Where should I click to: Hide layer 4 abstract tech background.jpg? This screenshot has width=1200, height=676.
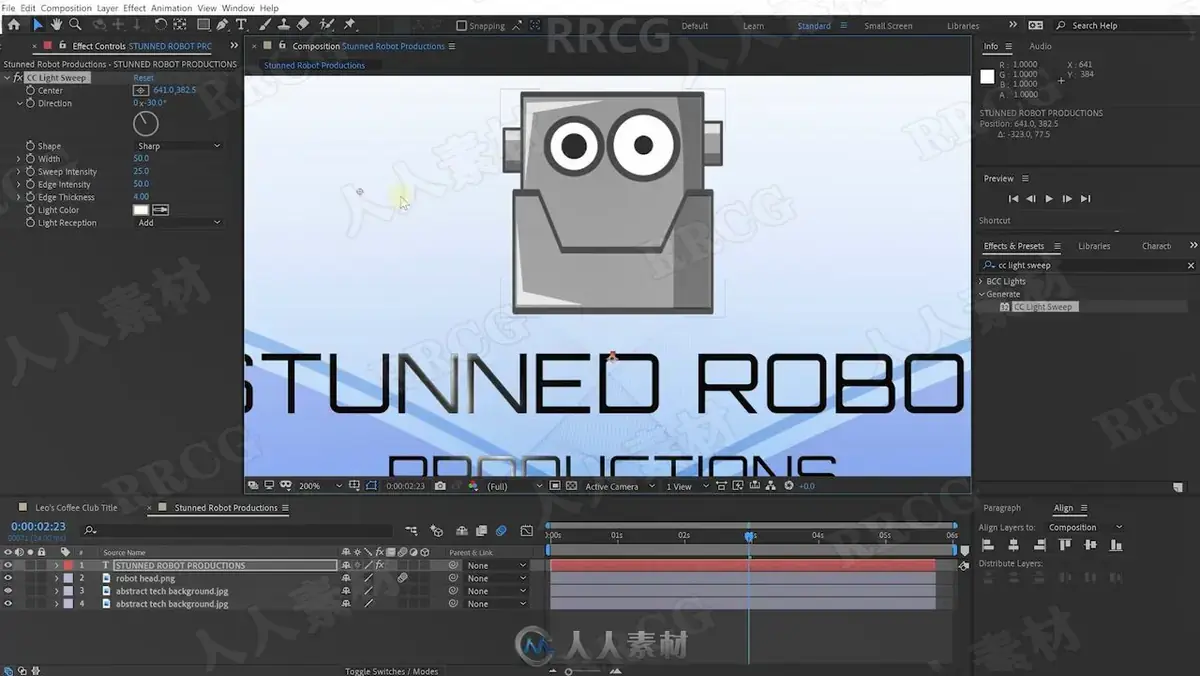tap(8, 604)
